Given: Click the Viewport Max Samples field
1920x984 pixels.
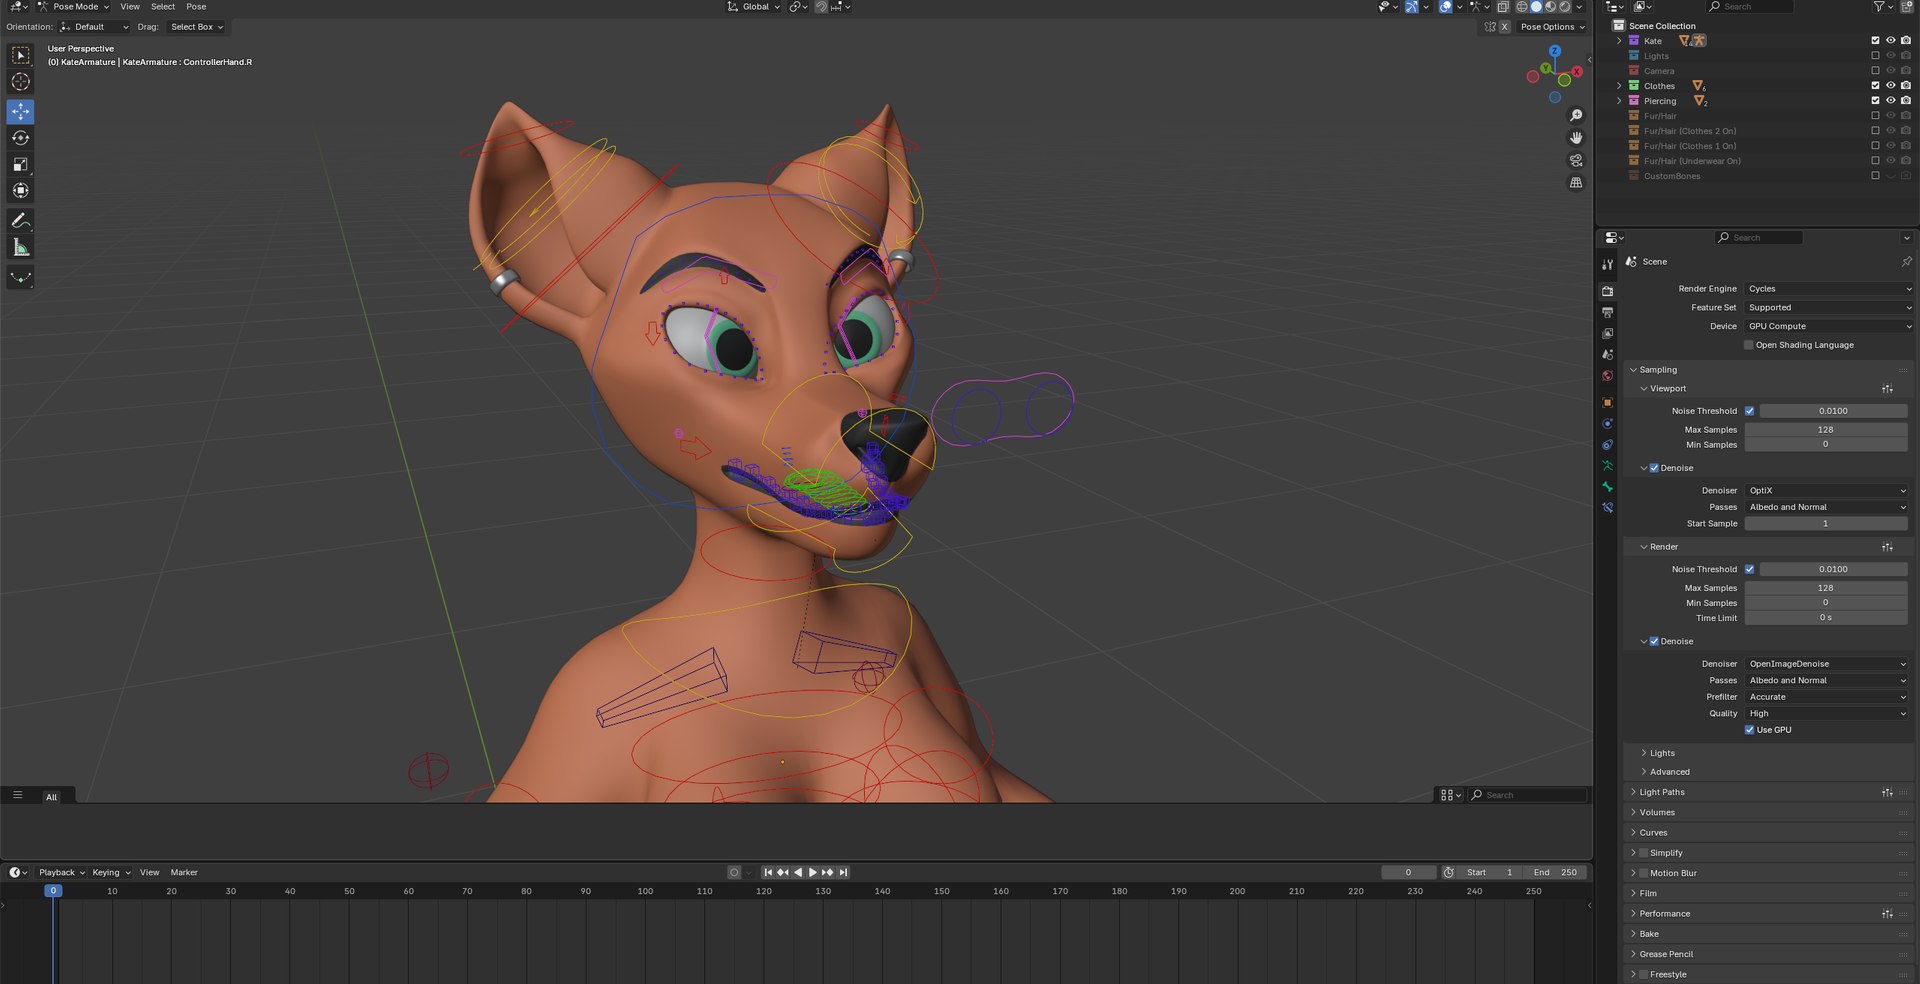Looking at the screenshot, I should (1826, 430).
